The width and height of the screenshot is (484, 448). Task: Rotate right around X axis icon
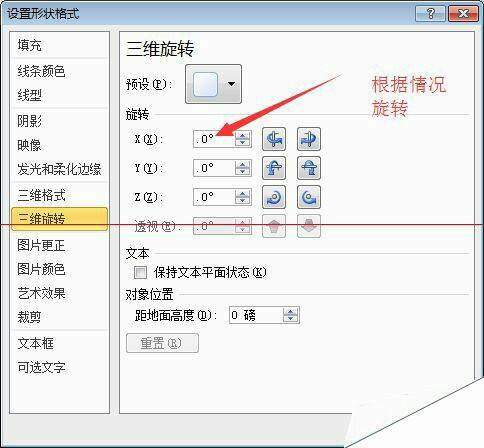click(309, 139)
